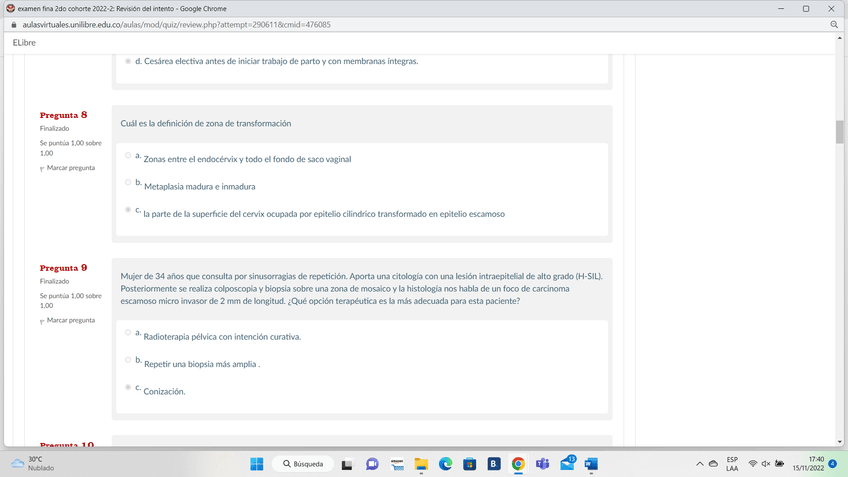Screen dimensions: 848x477
Task: Open the blue B app in the taskbar
Action: [x=494, y=464]
